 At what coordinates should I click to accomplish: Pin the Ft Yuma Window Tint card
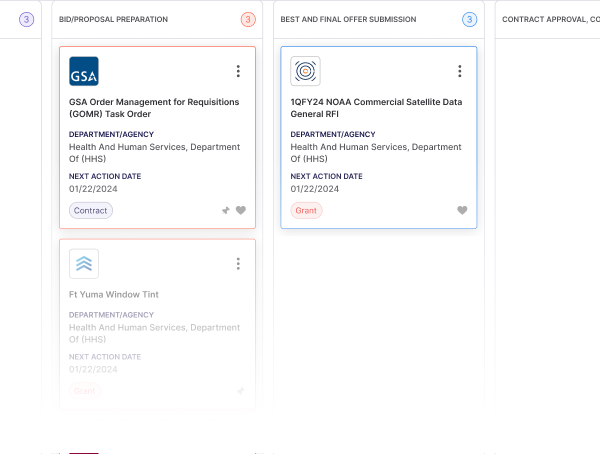(x=240, y=391)
